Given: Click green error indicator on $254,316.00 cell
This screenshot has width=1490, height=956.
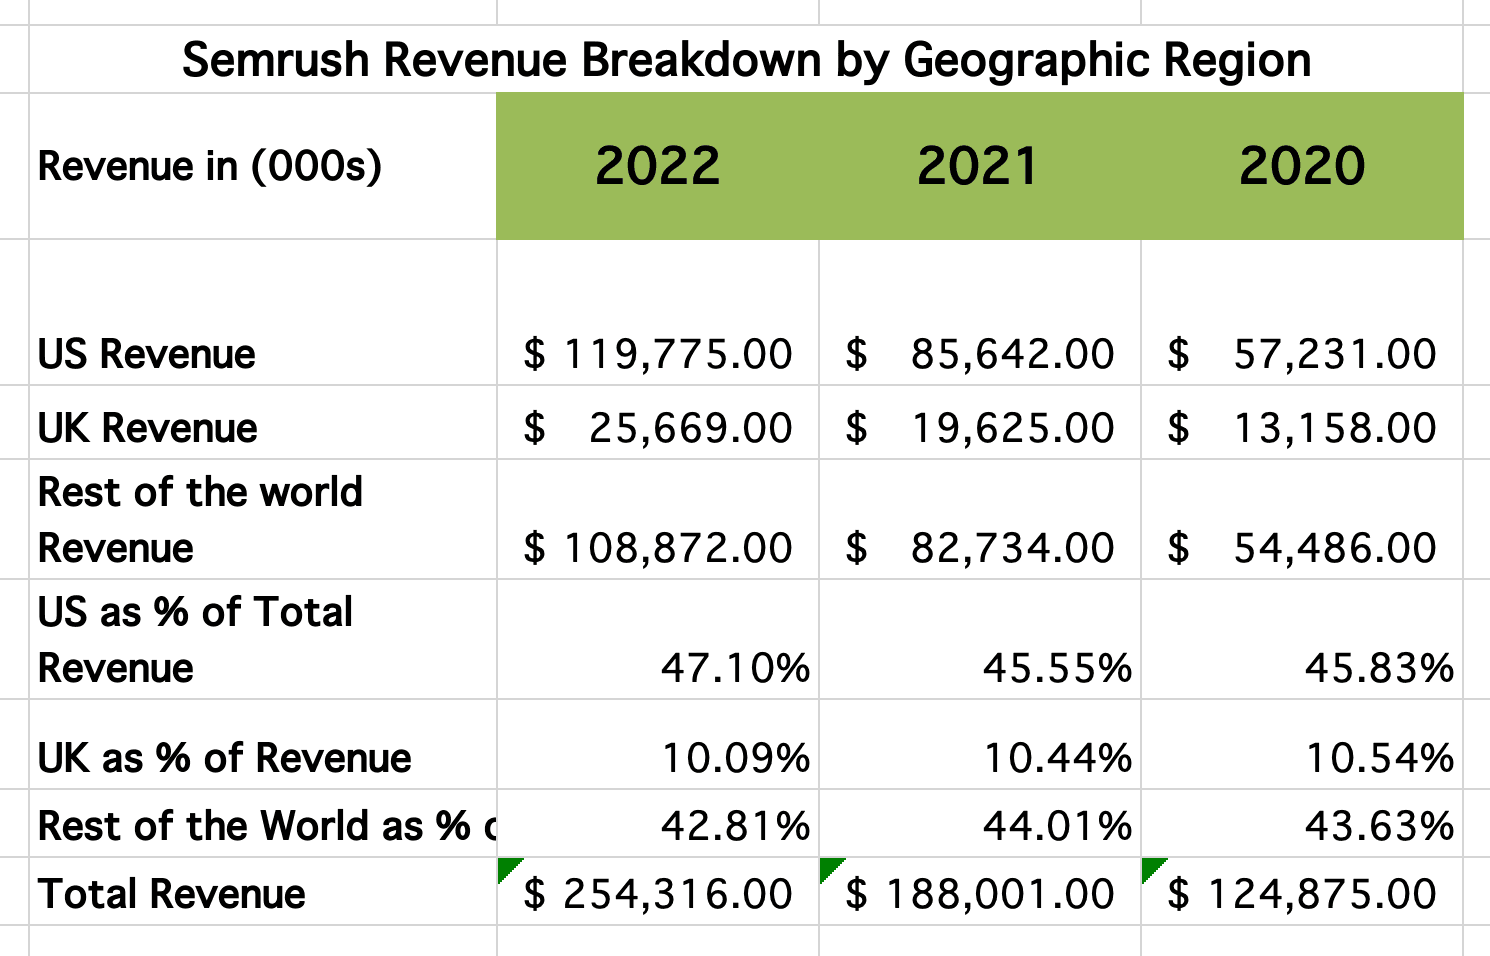Looking at the screenshot, I should tap(507, 867).
